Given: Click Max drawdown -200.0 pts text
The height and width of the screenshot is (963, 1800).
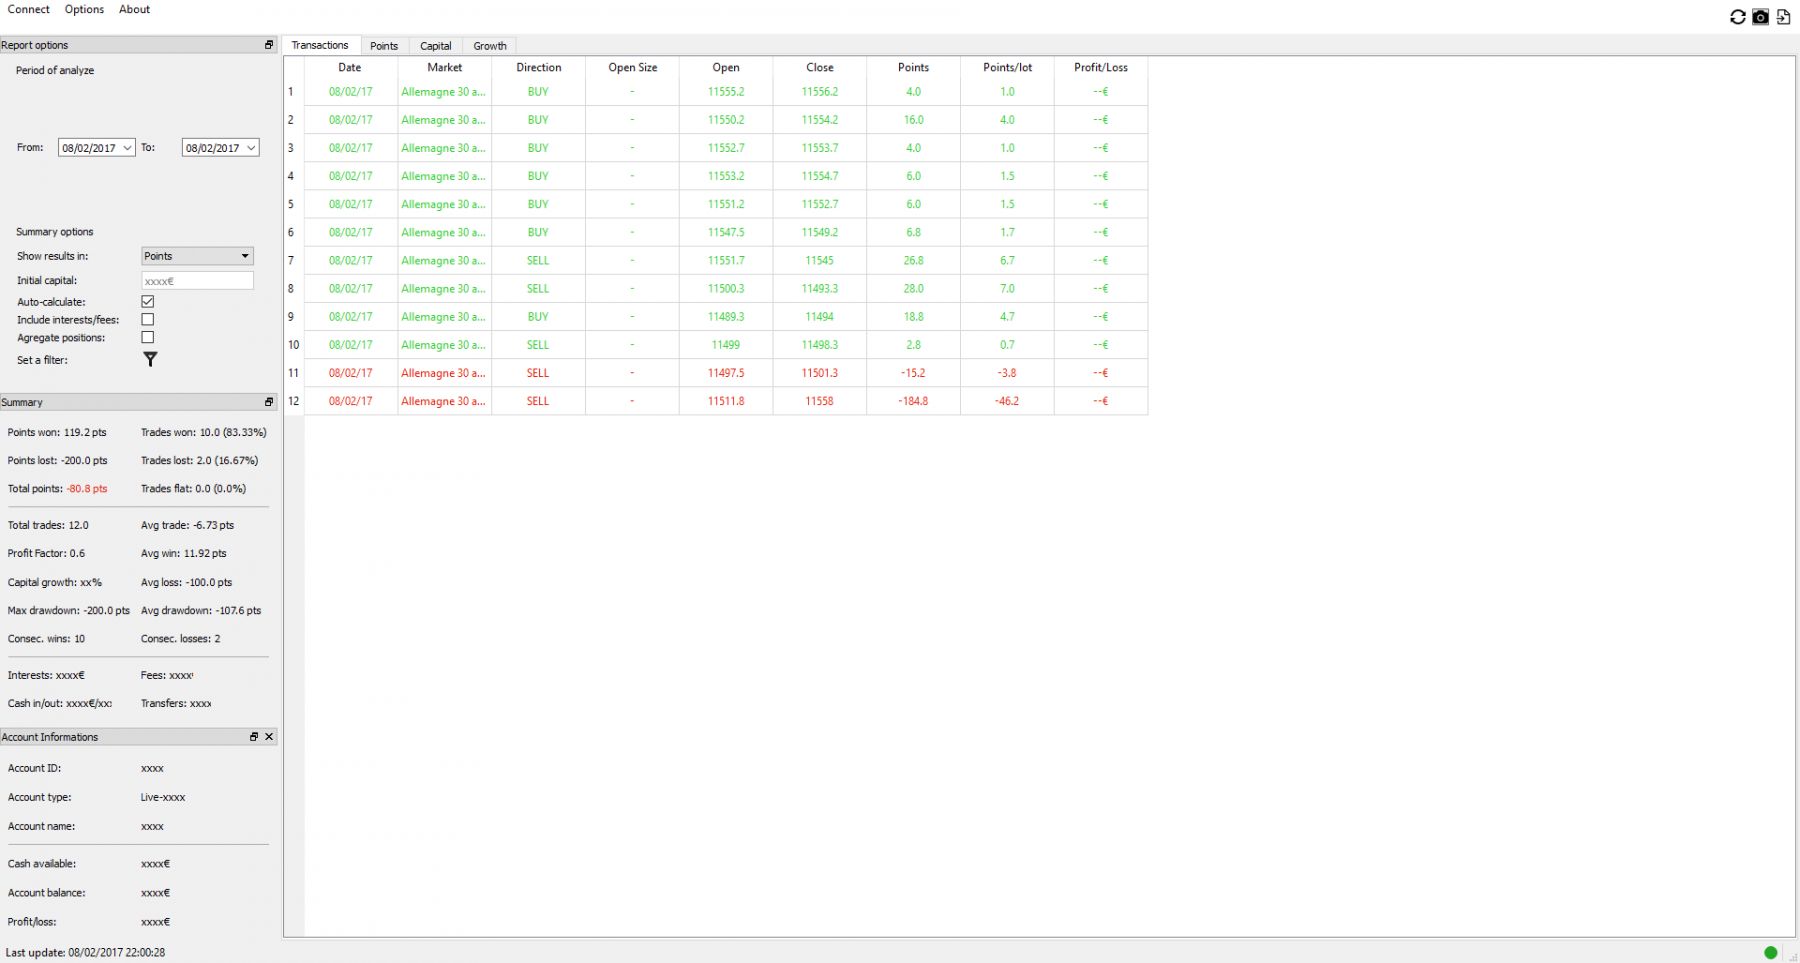Looking at the screenshot, I should 69,611.
